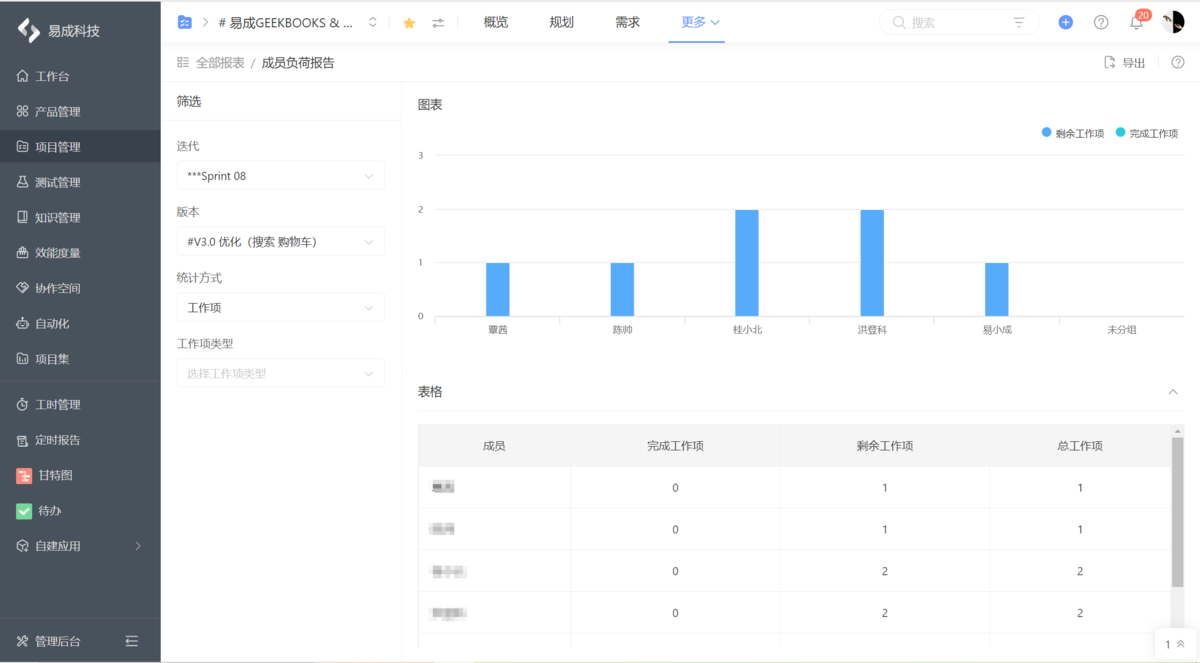Switch to the 需求 tab
This screenshot has height=663, width=1200.
pos(627,21)
